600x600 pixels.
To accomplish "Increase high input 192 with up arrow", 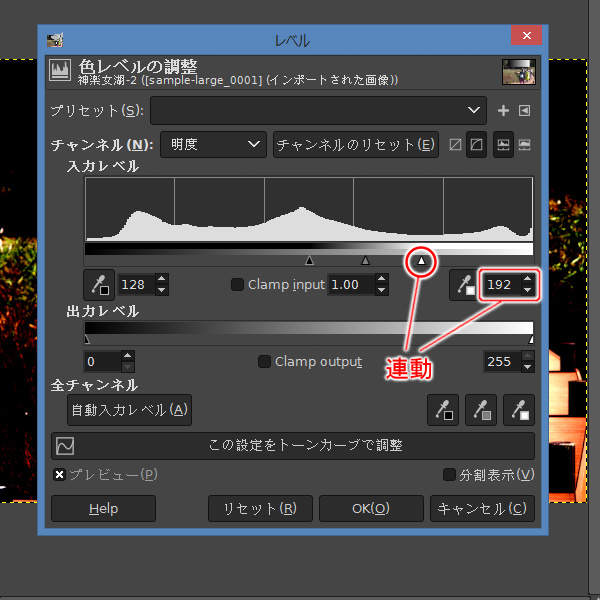I will click(528, 279).
